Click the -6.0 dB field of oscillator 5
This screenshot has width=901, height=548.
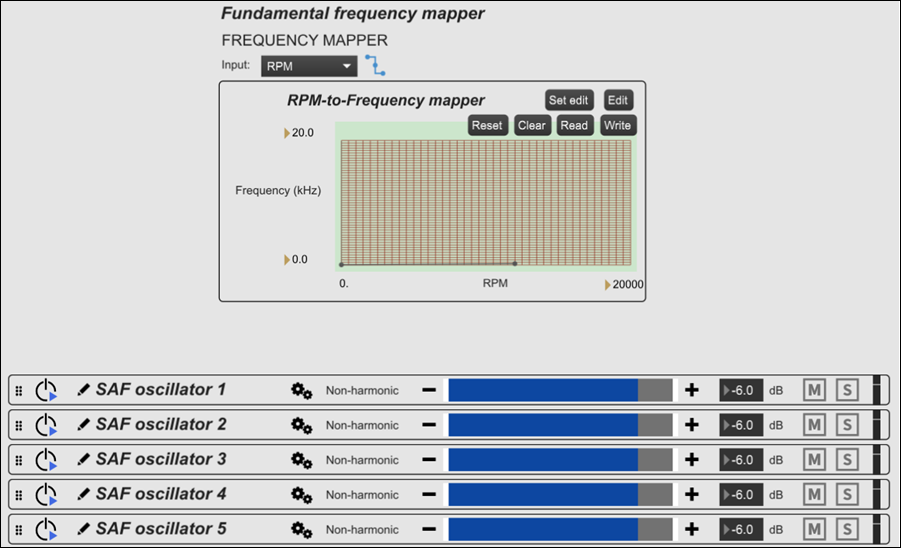(741, 530)
